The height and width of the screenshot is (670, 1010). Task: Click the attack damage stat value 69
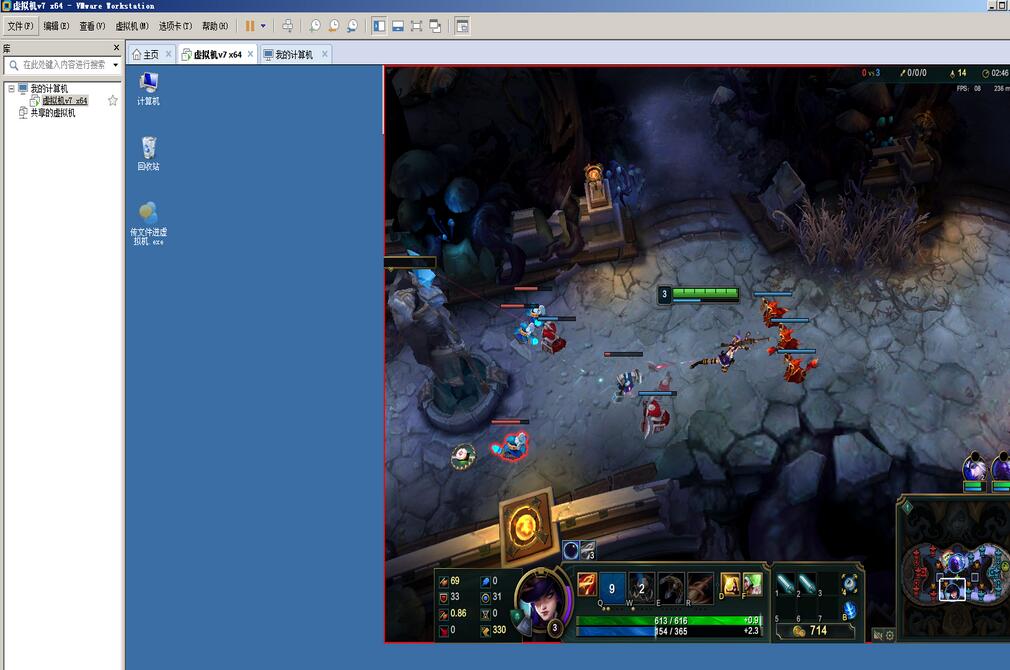[455, 581]
